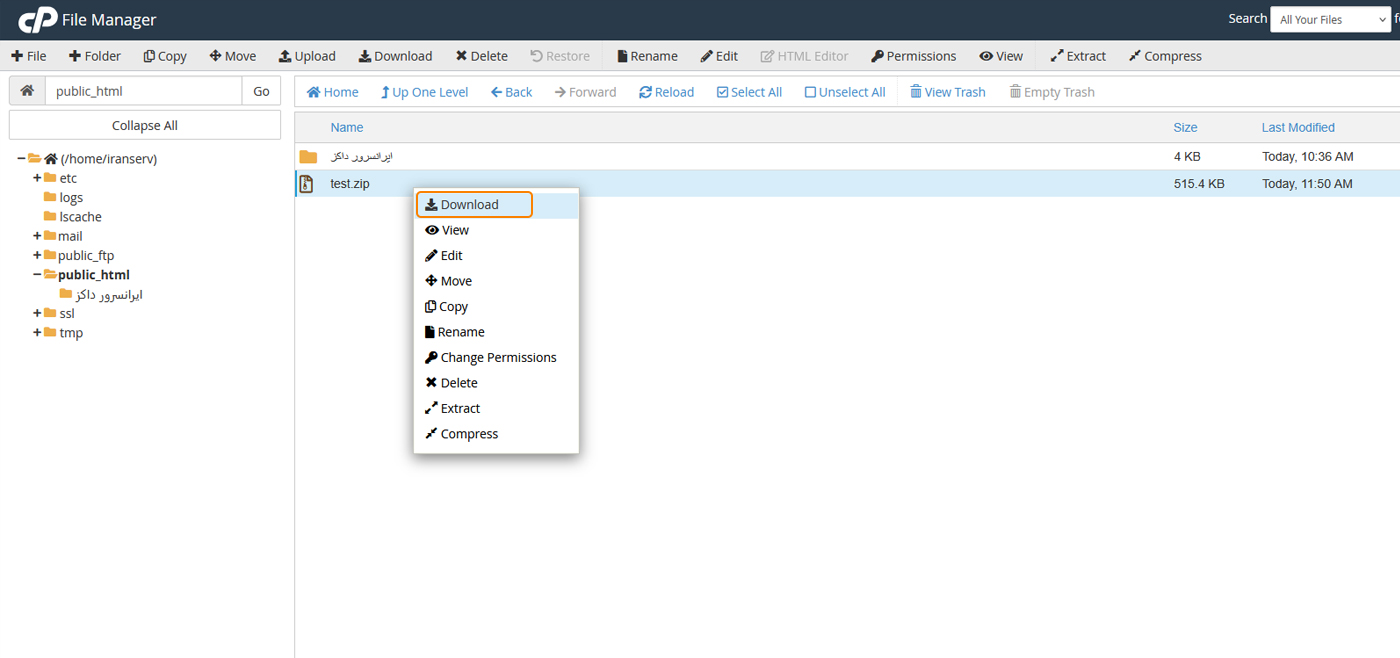Click the home icon beside path field

tap(27, 91)
